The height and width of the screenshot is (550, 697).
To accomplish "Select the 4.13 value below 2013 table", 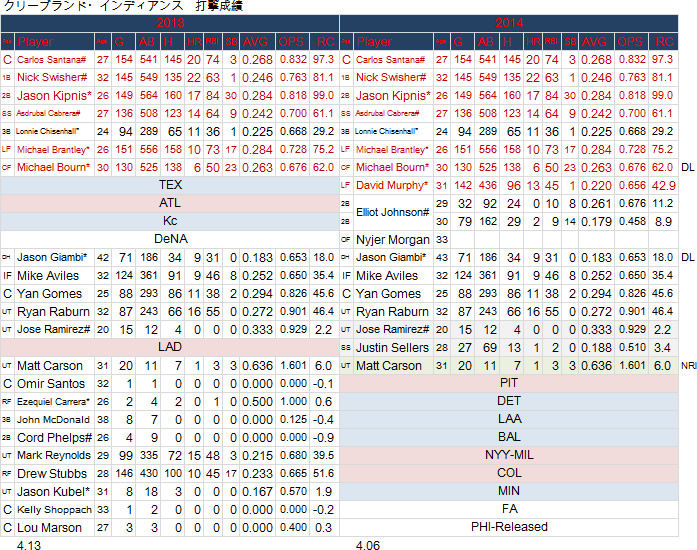I will [x=29, y=545].
